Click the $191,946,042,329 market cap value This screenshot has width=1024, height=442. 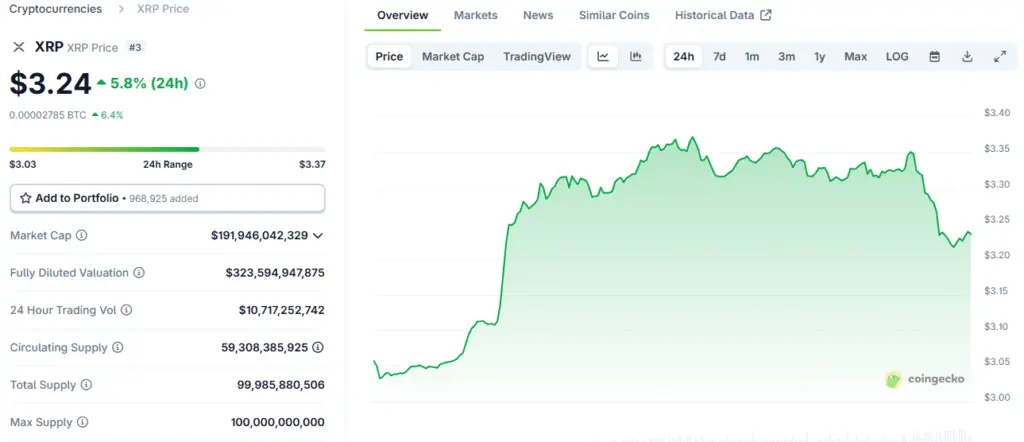pyautogui.click(x=259, y=235)
